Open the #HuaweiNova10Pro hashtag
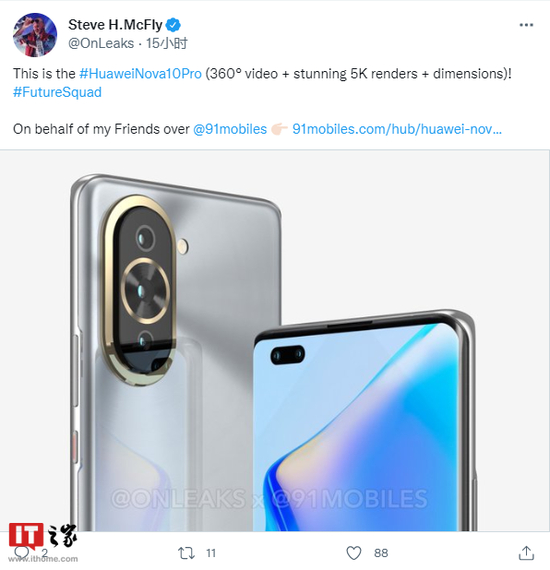Viewport: 550px width, 570px height. 140,74
